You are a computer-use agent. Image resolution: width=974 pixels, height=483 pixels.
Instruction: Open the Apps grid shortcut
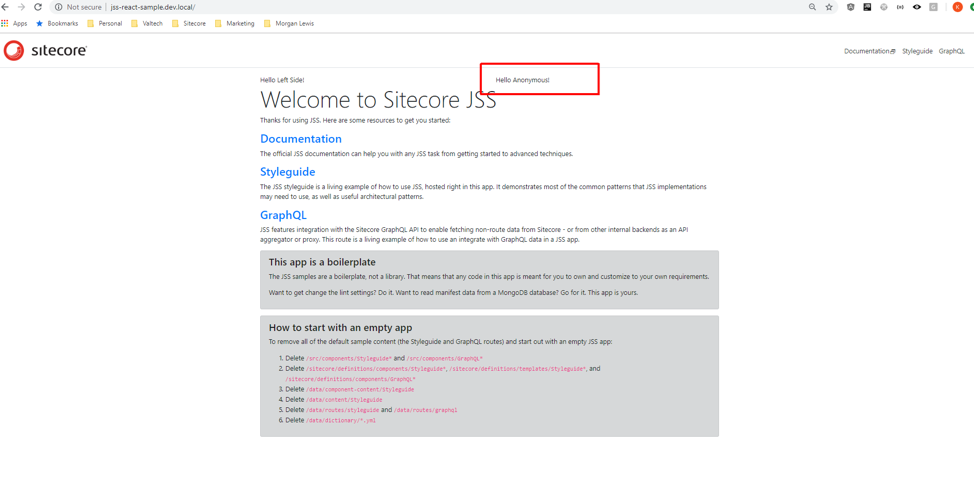pos(14,23)
